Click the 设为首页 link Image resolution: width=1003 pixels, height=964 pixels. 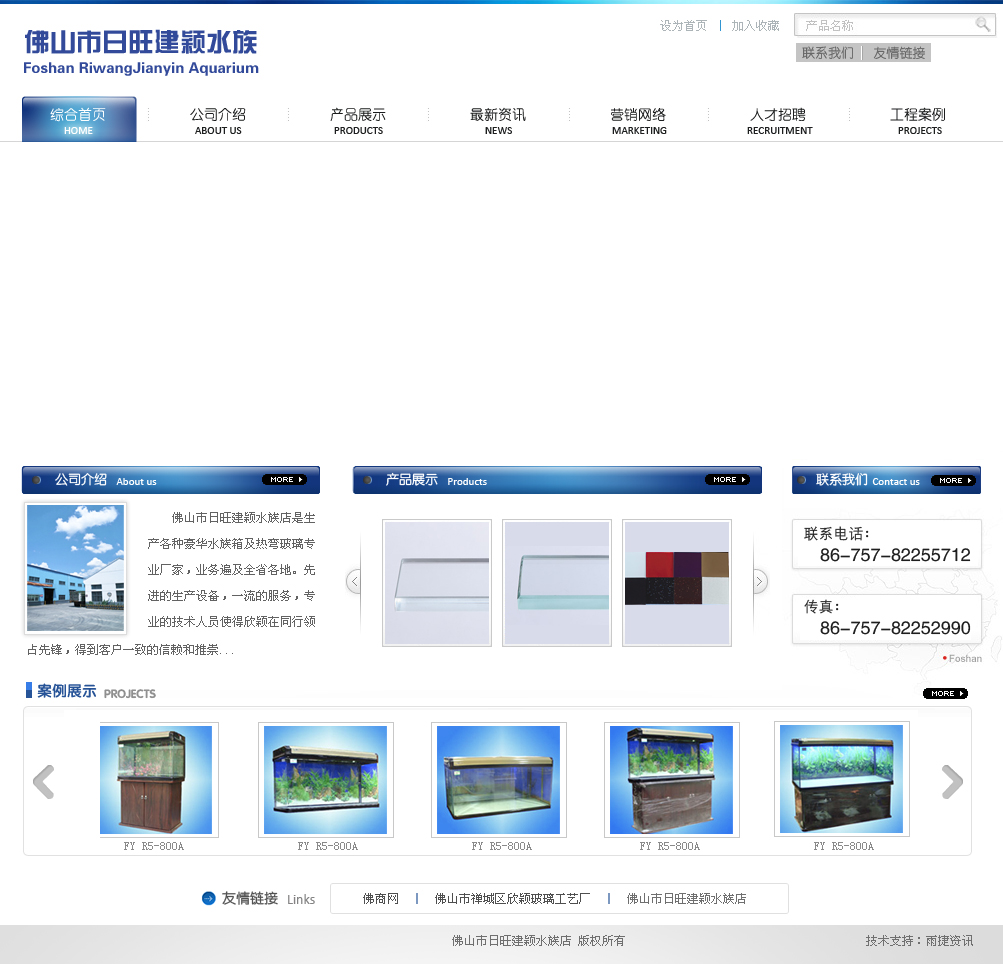tap(683, 26)
